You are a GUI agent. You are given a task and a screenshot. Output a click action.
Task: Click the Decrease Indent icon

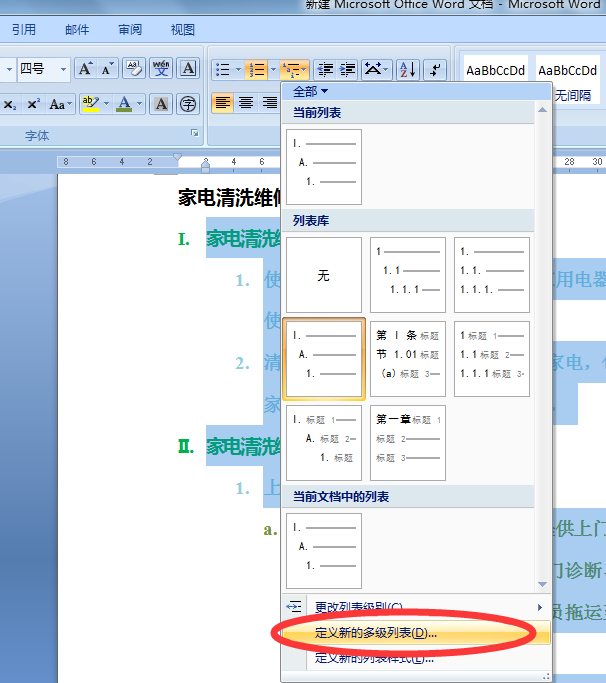(x=325, y=69)
